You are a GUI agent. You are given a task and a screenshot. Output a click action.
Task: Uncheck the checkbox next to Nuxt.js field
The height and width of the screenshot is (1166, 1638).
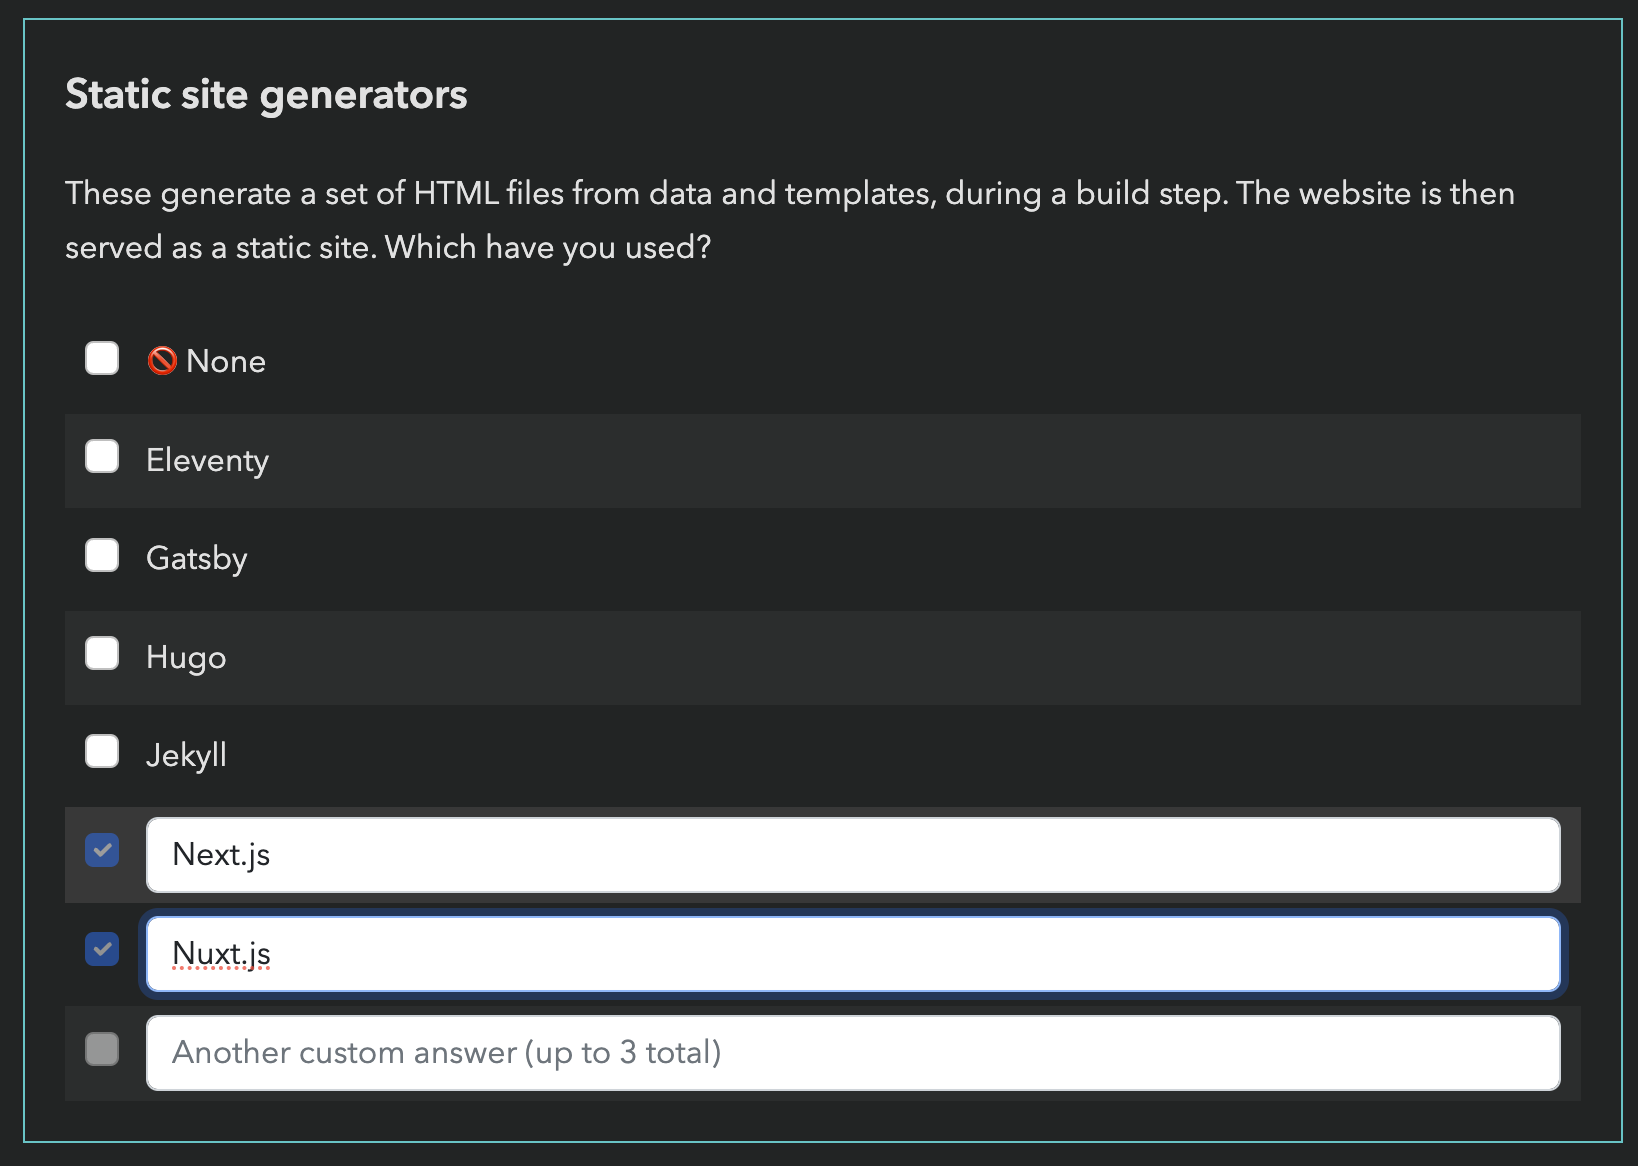(102, 949)
